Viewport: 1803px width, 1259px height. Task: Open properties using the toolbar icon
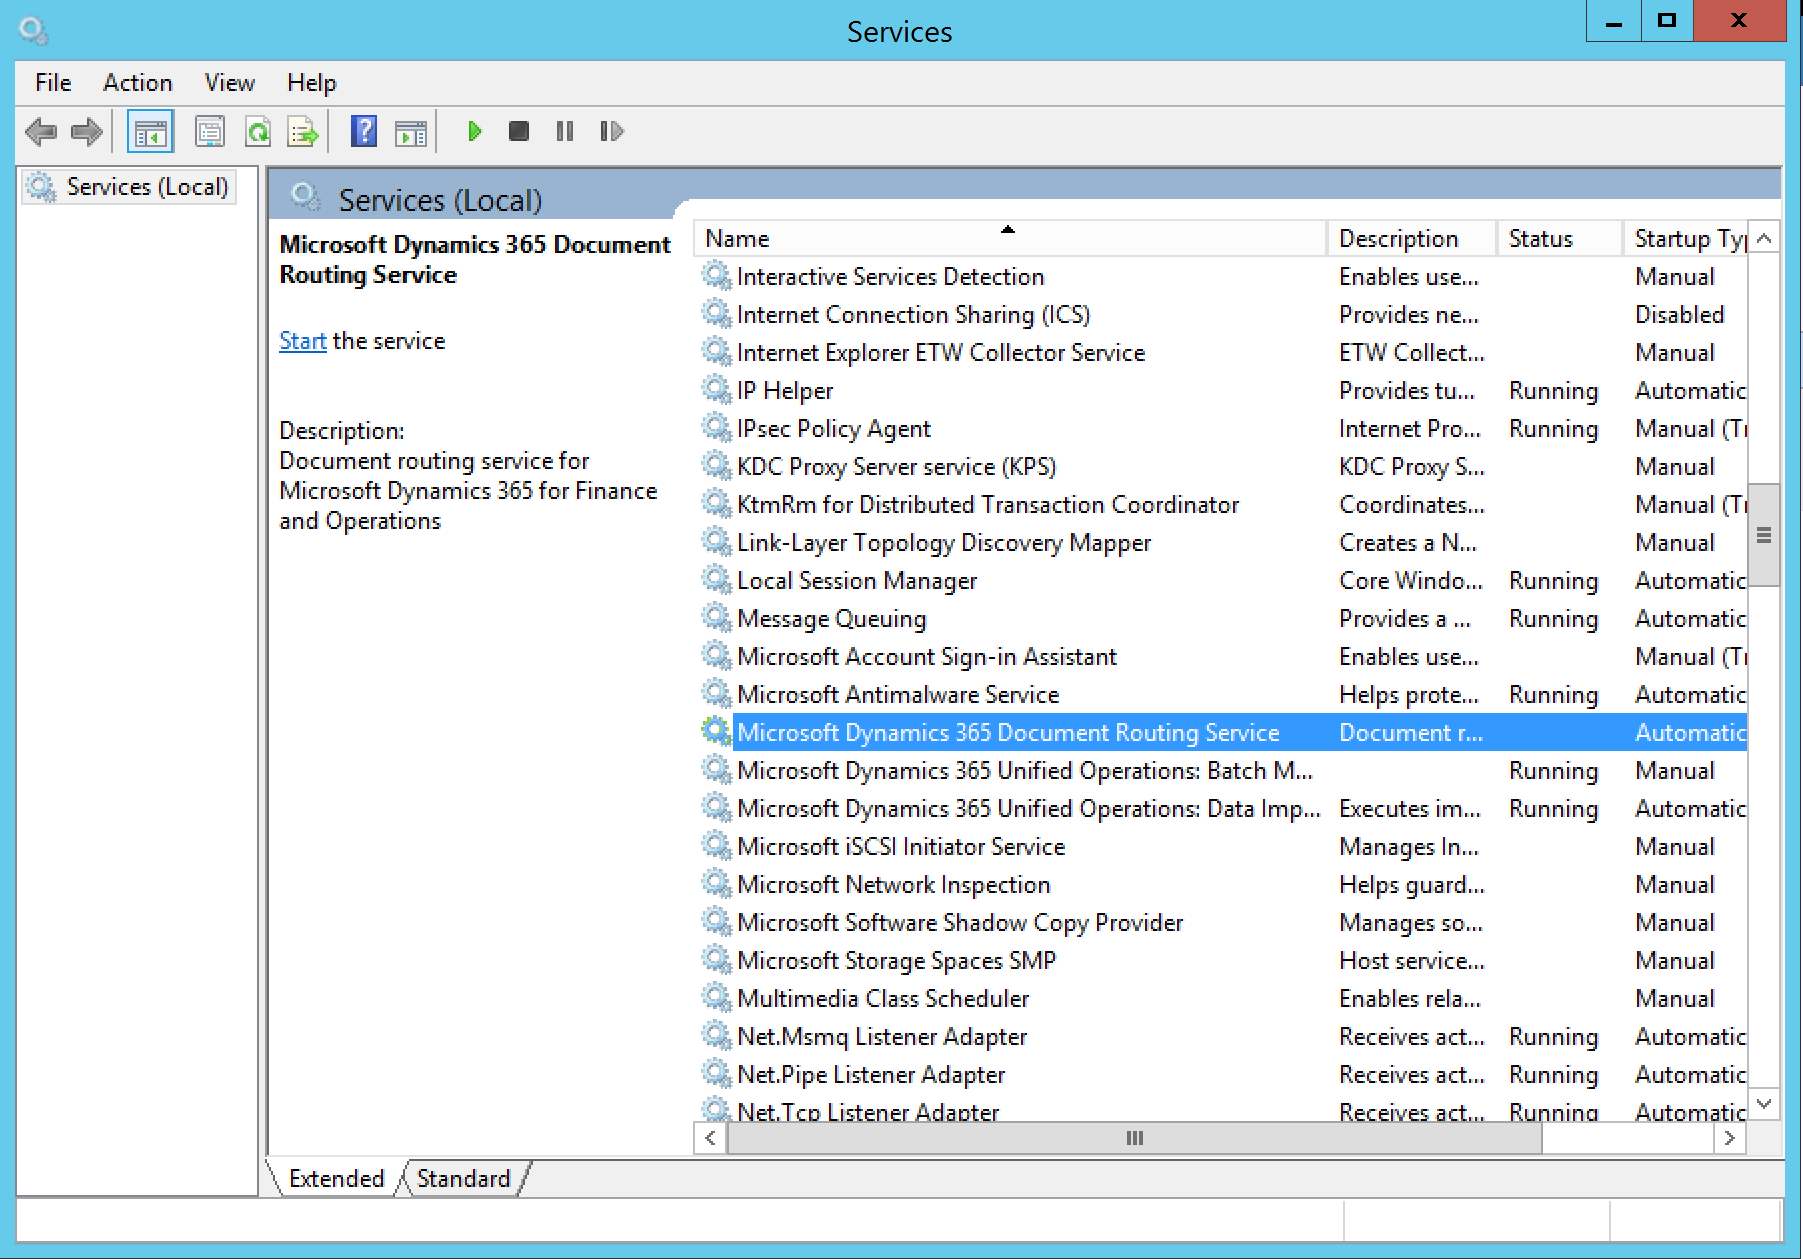[x=210, y=131]
